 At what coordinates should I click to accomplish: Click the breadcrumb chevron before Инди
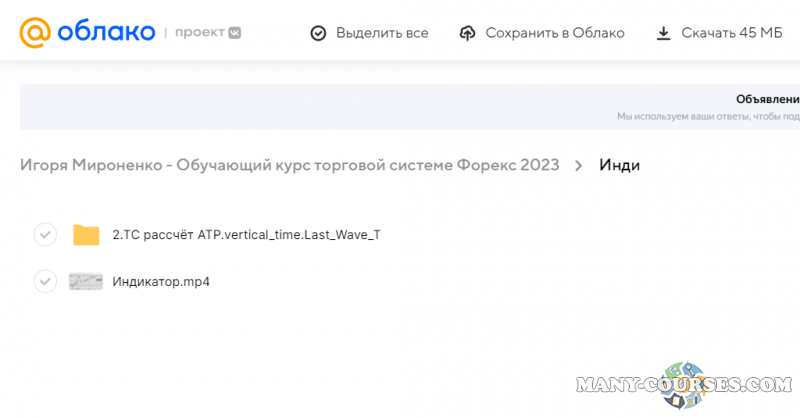click(x=578, y=166)
